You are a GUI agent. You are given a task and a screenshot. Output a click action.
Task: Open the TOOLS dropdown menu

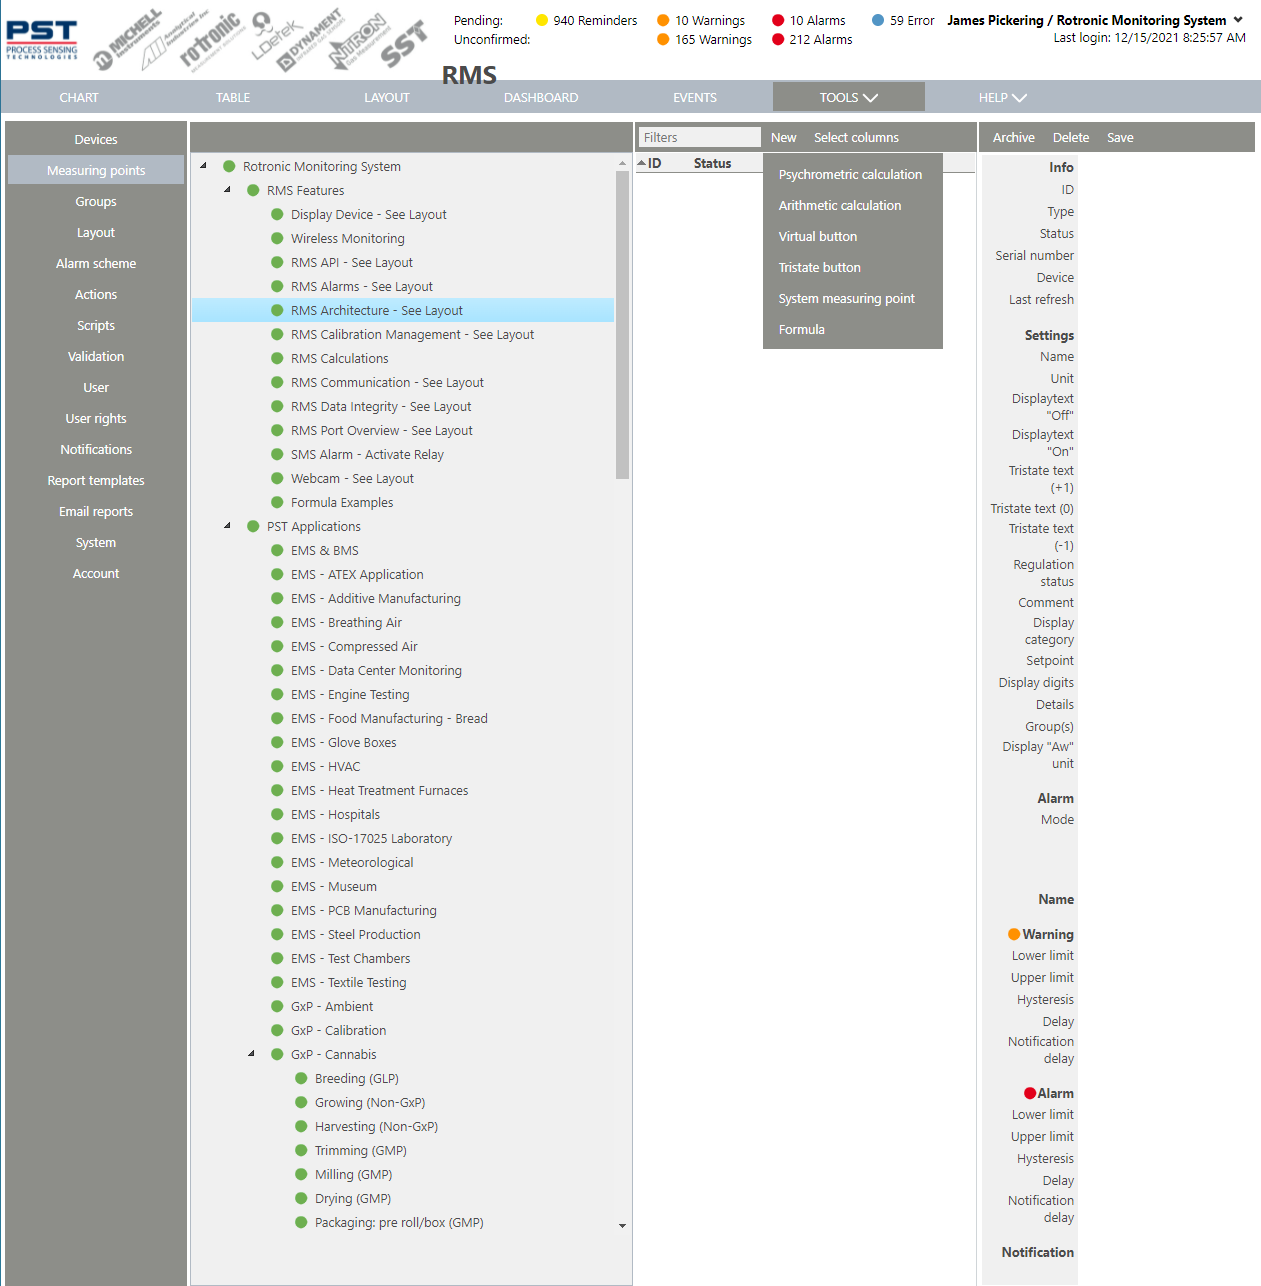point(848,97)
